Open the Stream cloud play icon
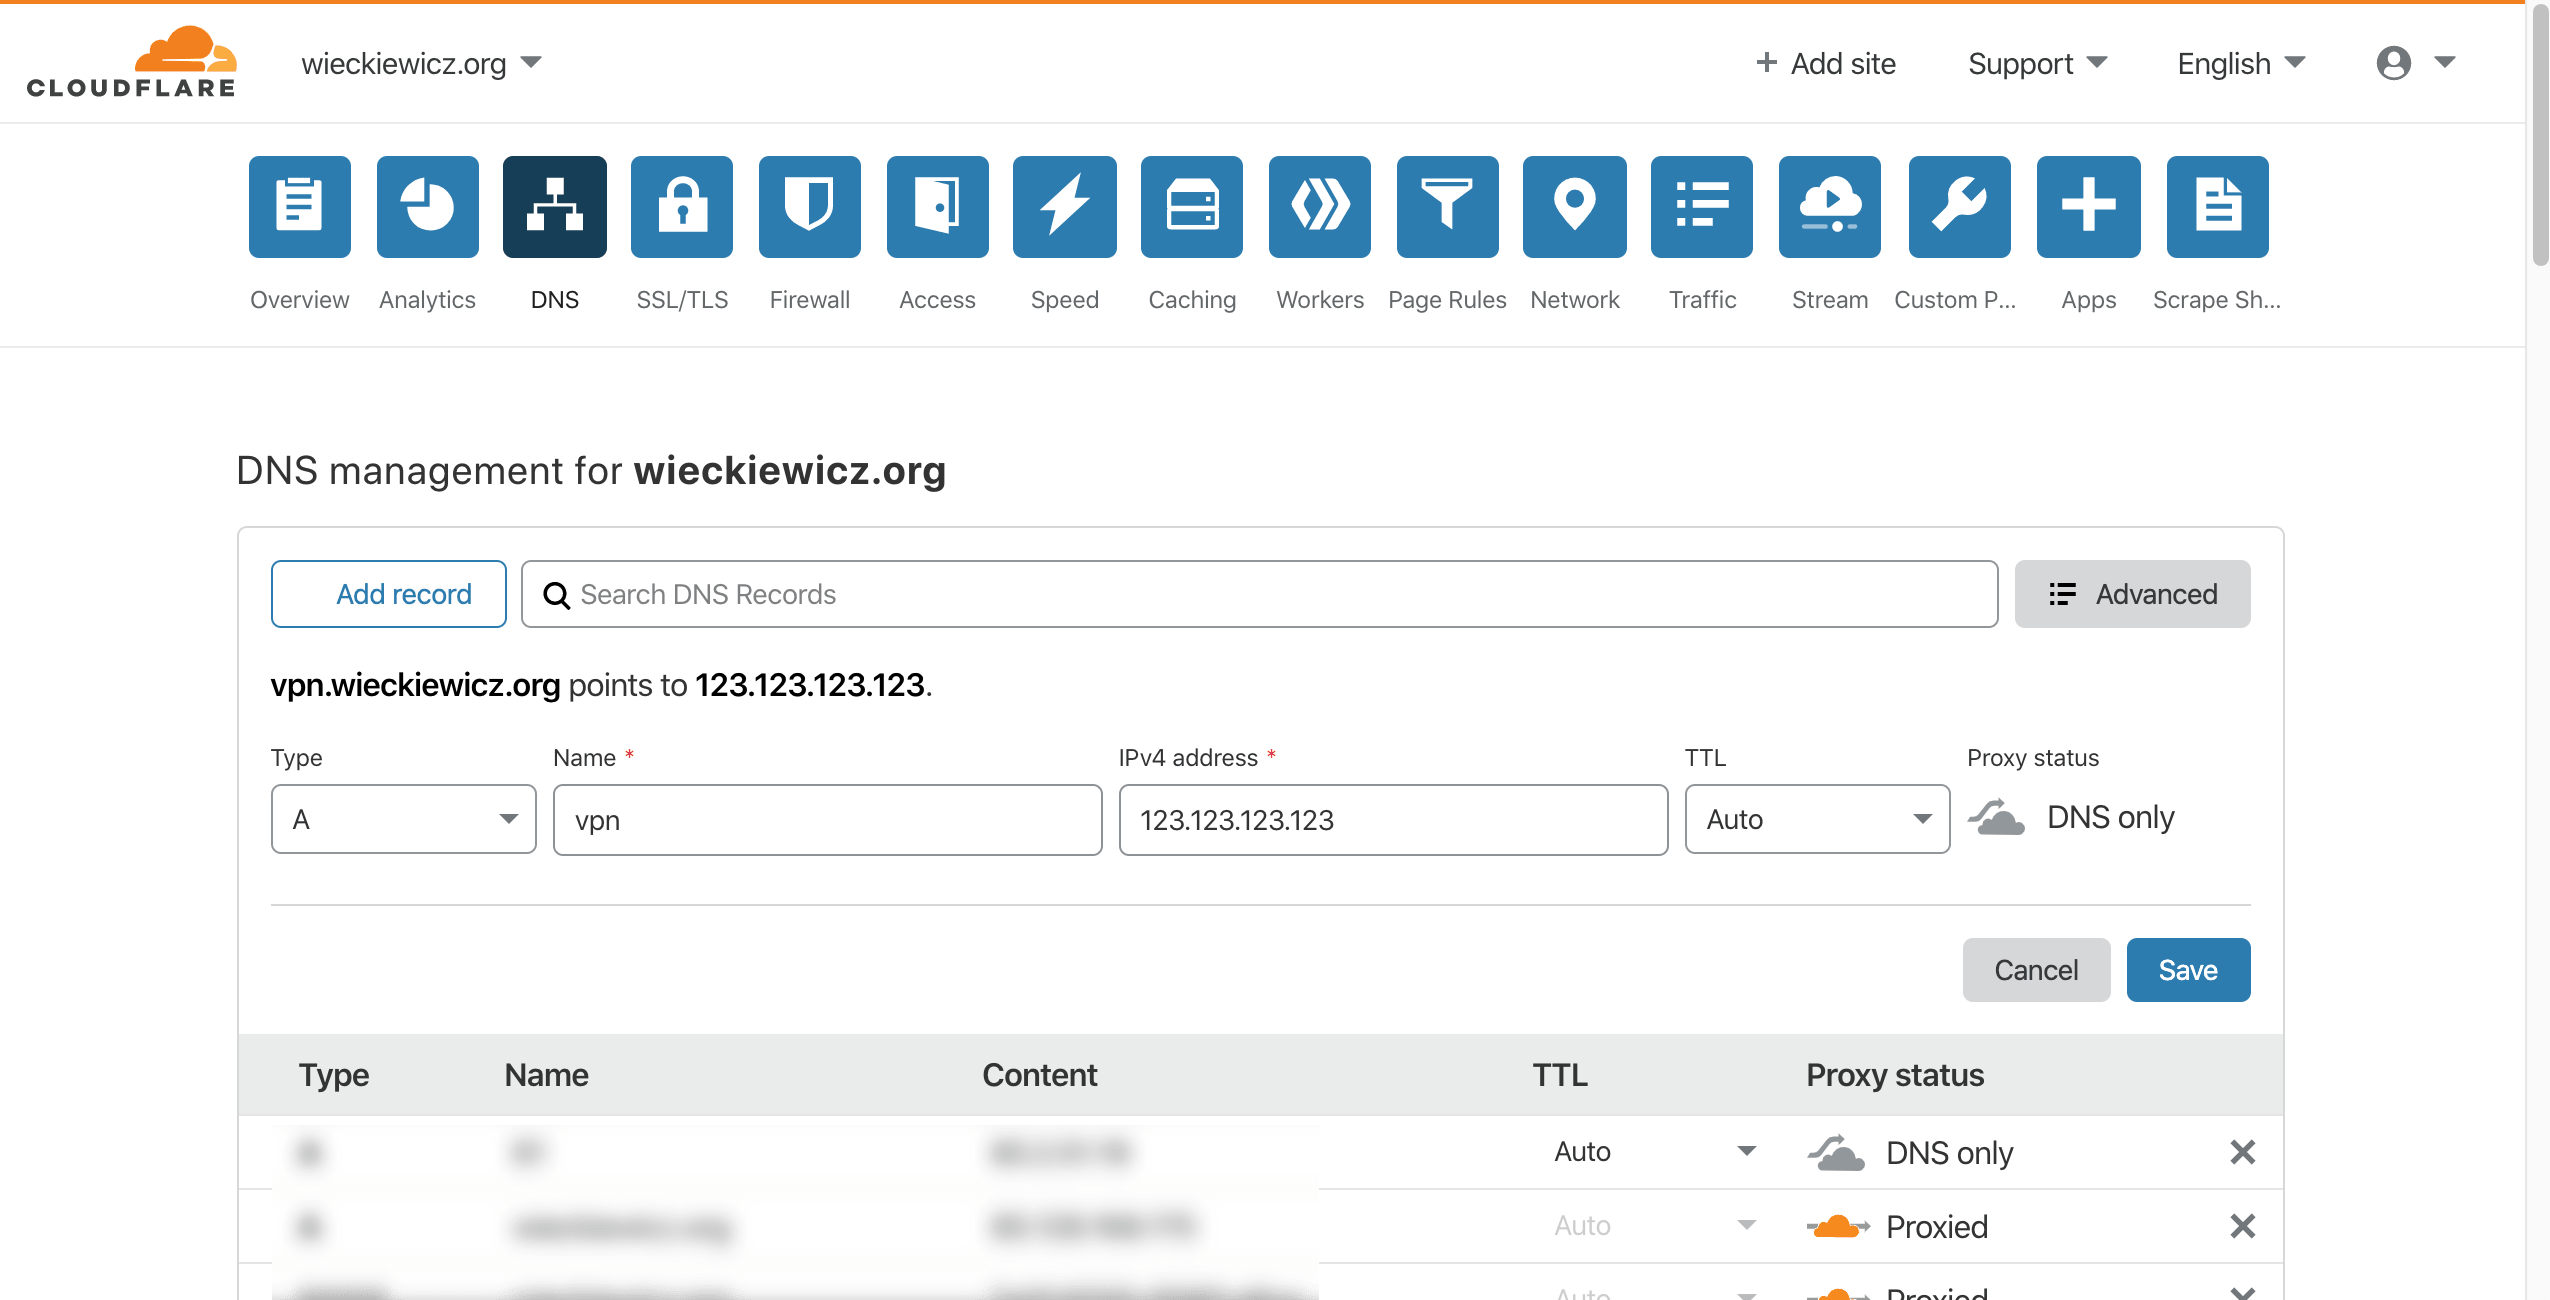 point(1830,207)
